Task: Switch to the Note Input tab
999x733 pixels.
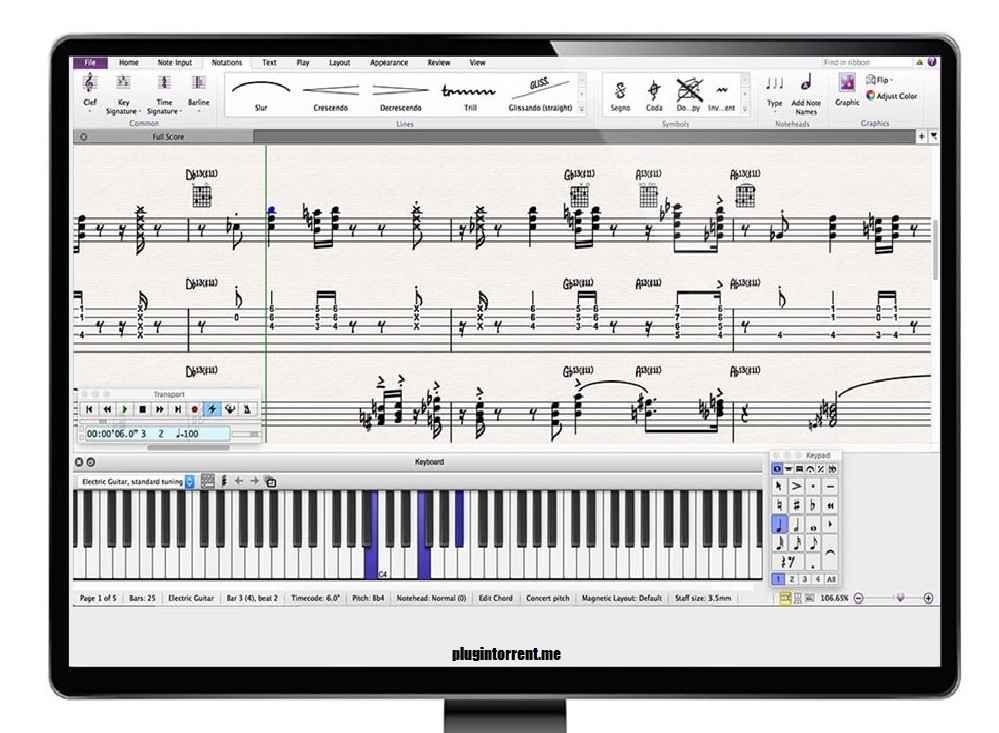Action: [175, 62]
